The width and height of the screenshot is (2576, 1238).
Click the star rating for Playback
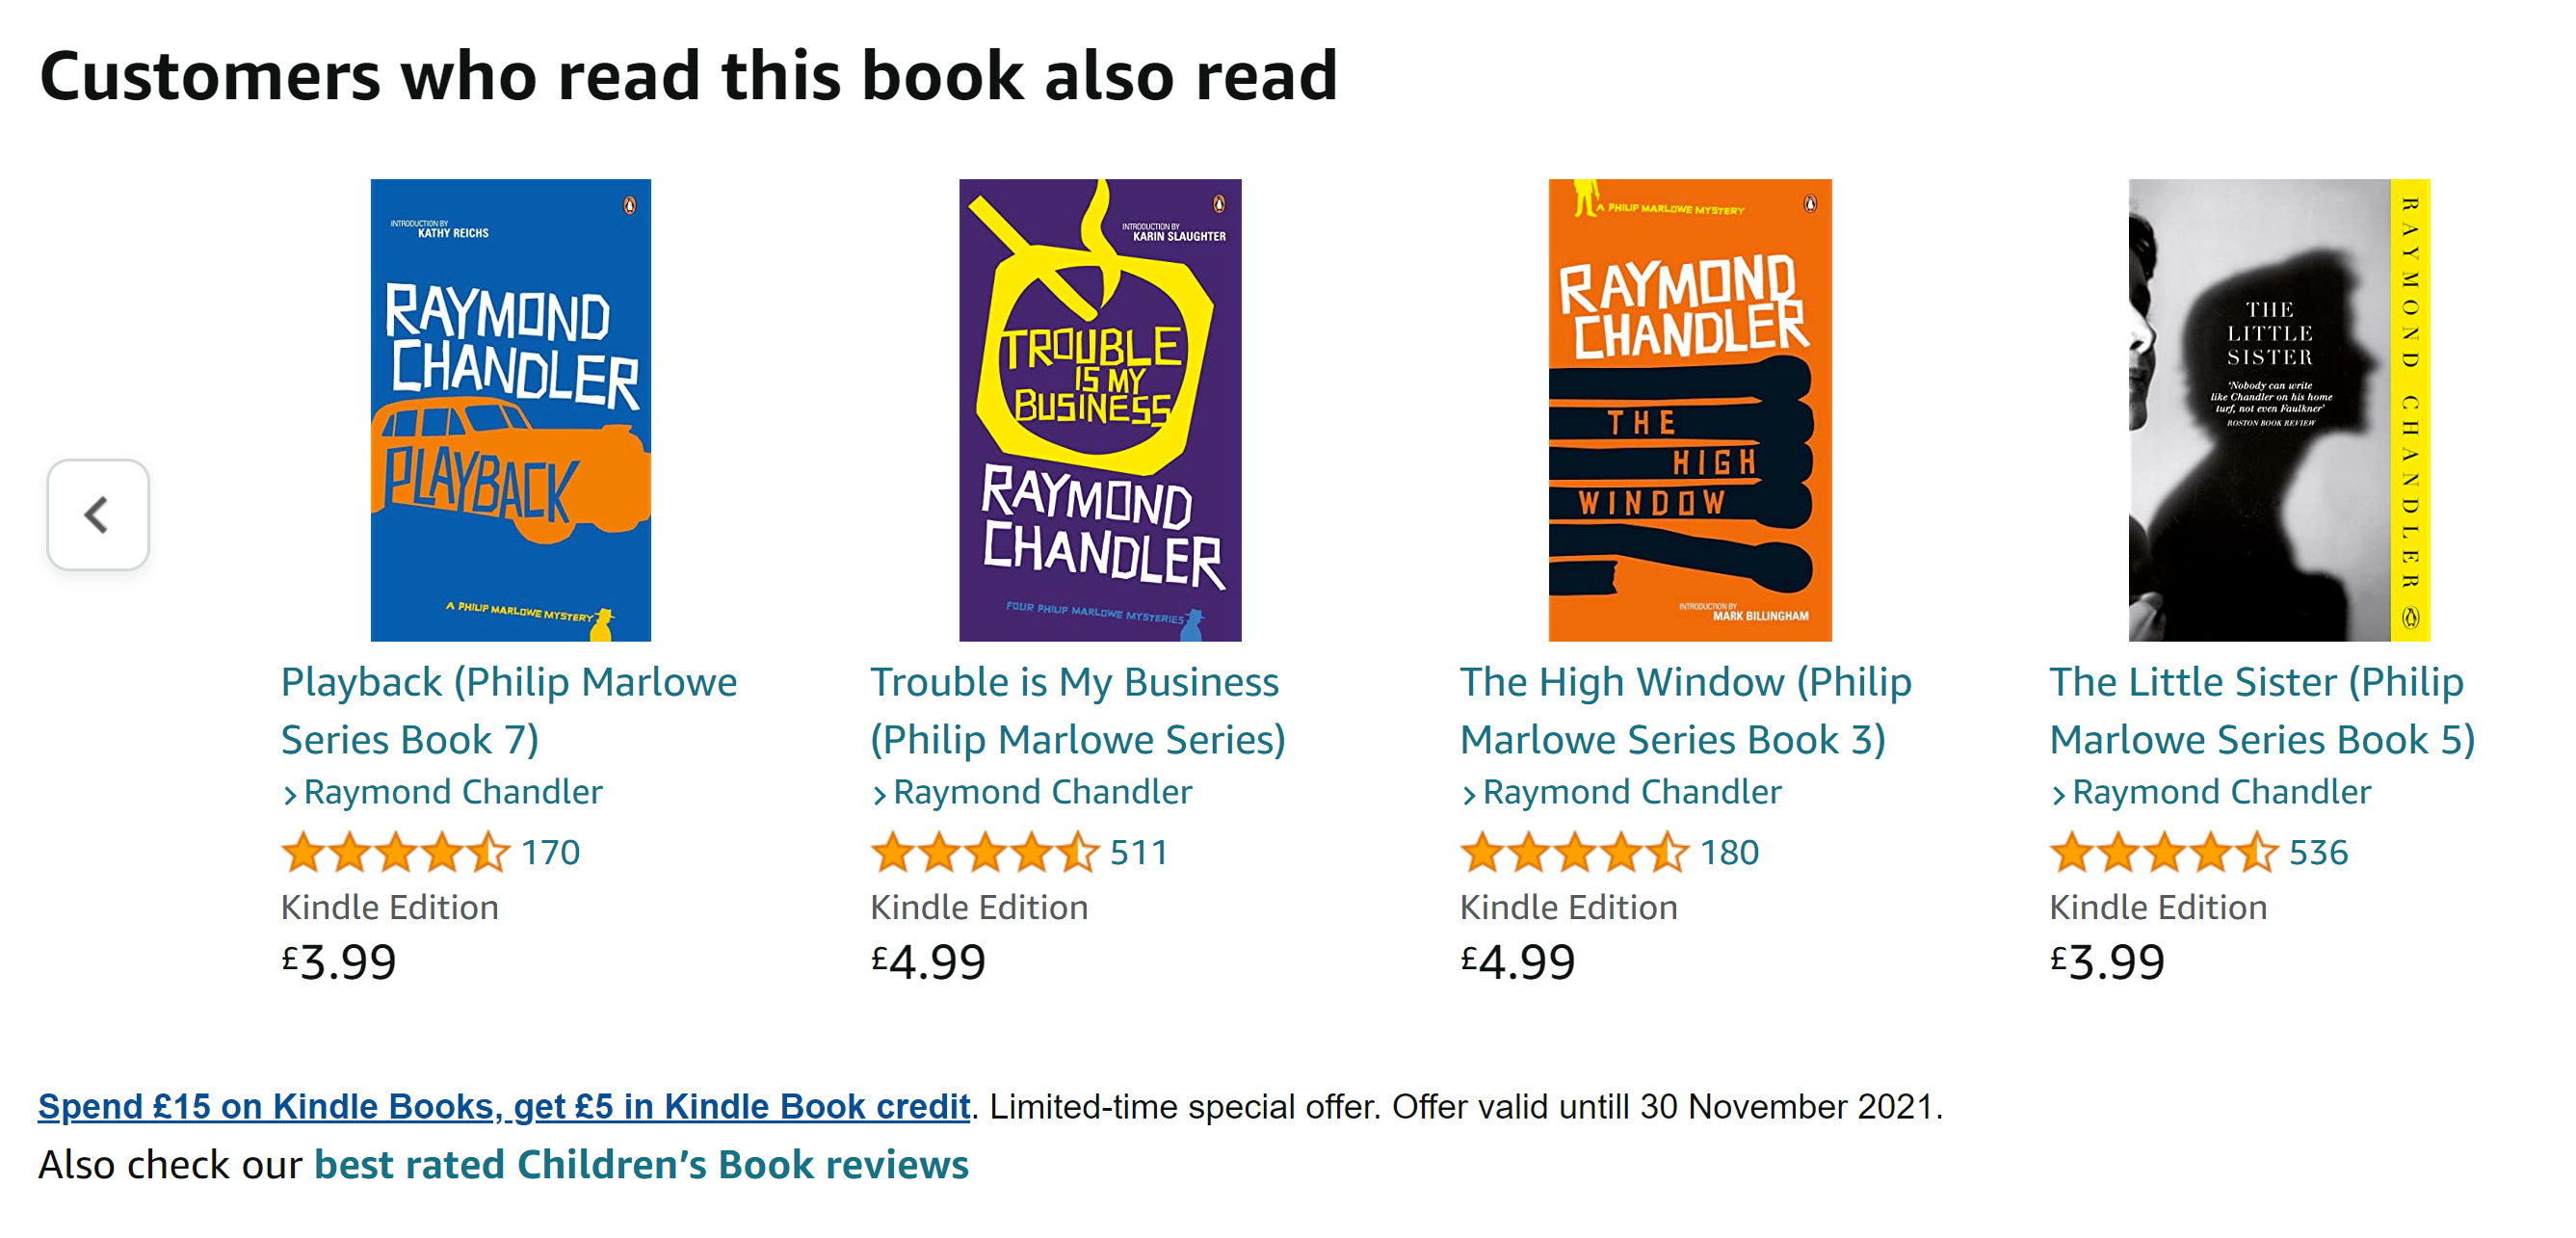tap(395, 853)
